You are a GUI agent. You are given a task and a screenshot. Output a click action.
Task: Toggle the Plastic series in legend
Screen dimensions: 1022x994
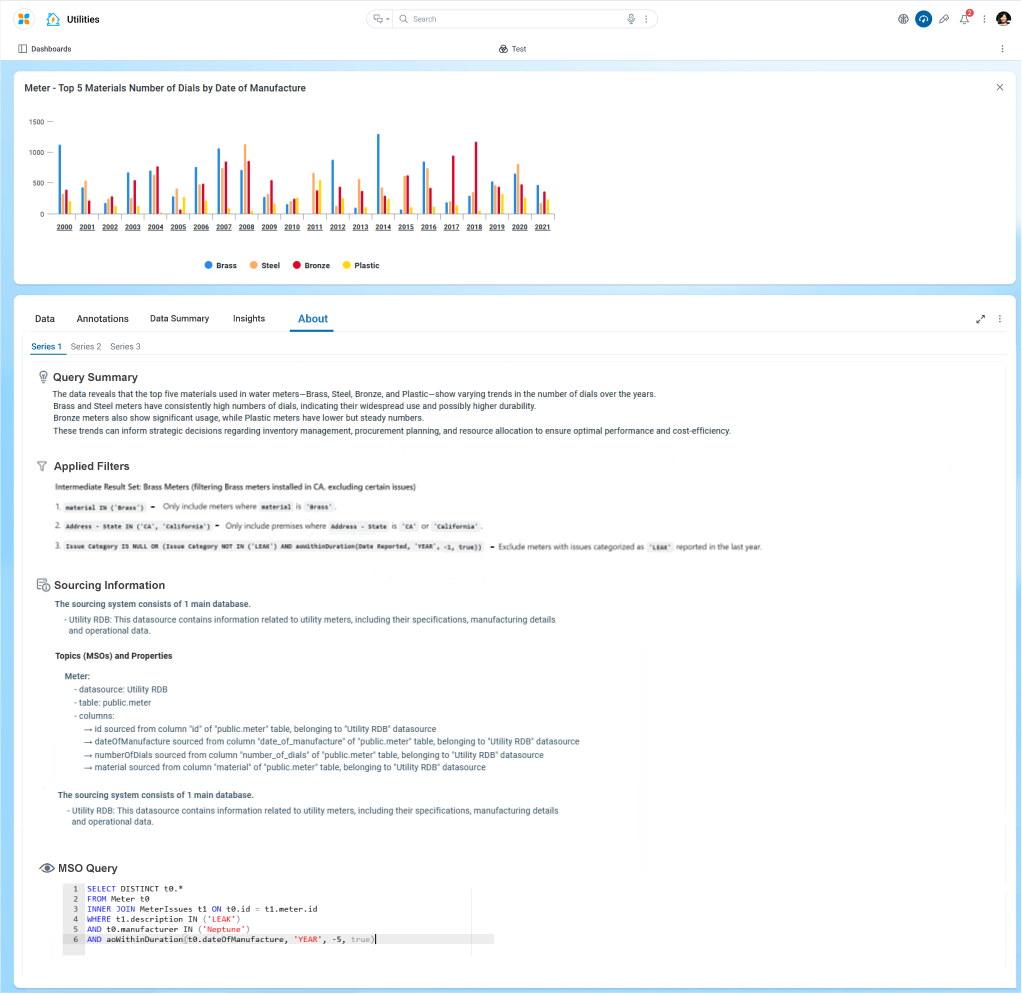(361, 265)
